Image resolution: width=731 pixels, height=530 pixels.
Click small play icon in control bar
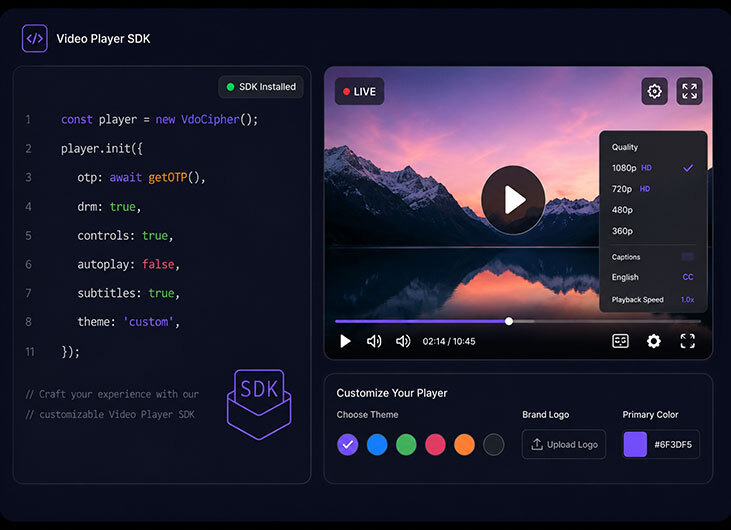[345, 341]
